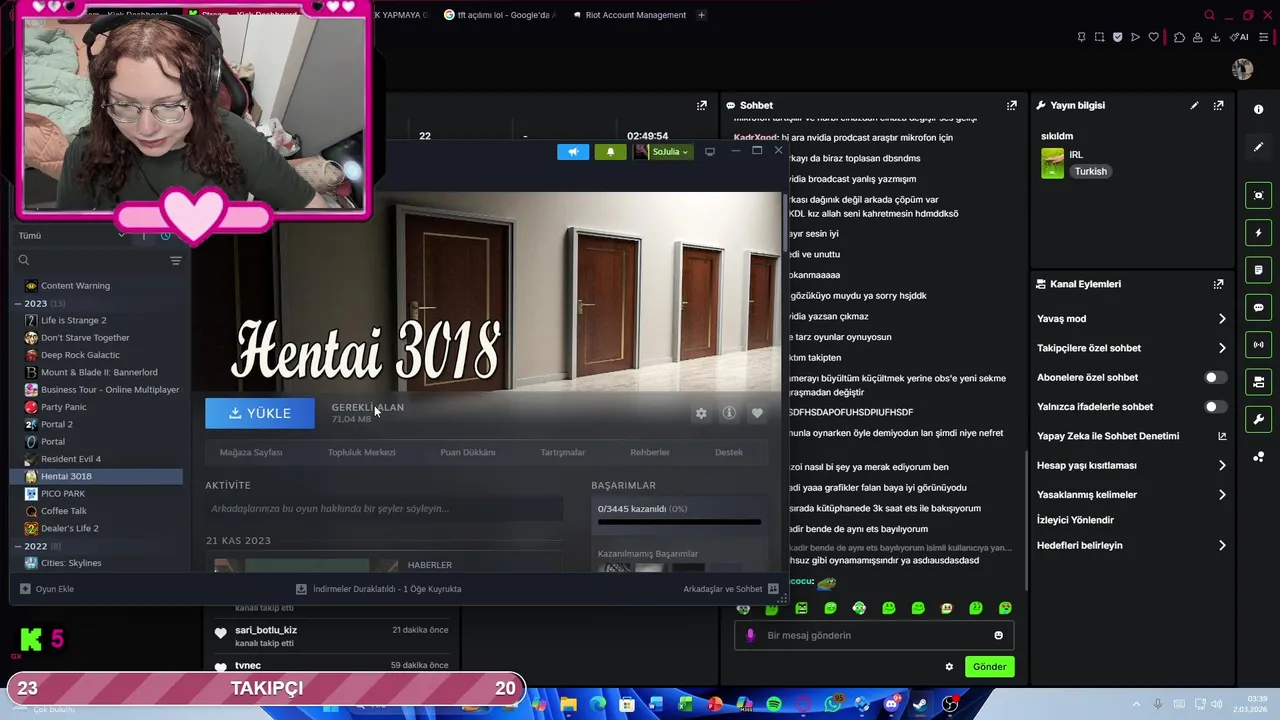Switch to the Tartışmalar tab

563,452
